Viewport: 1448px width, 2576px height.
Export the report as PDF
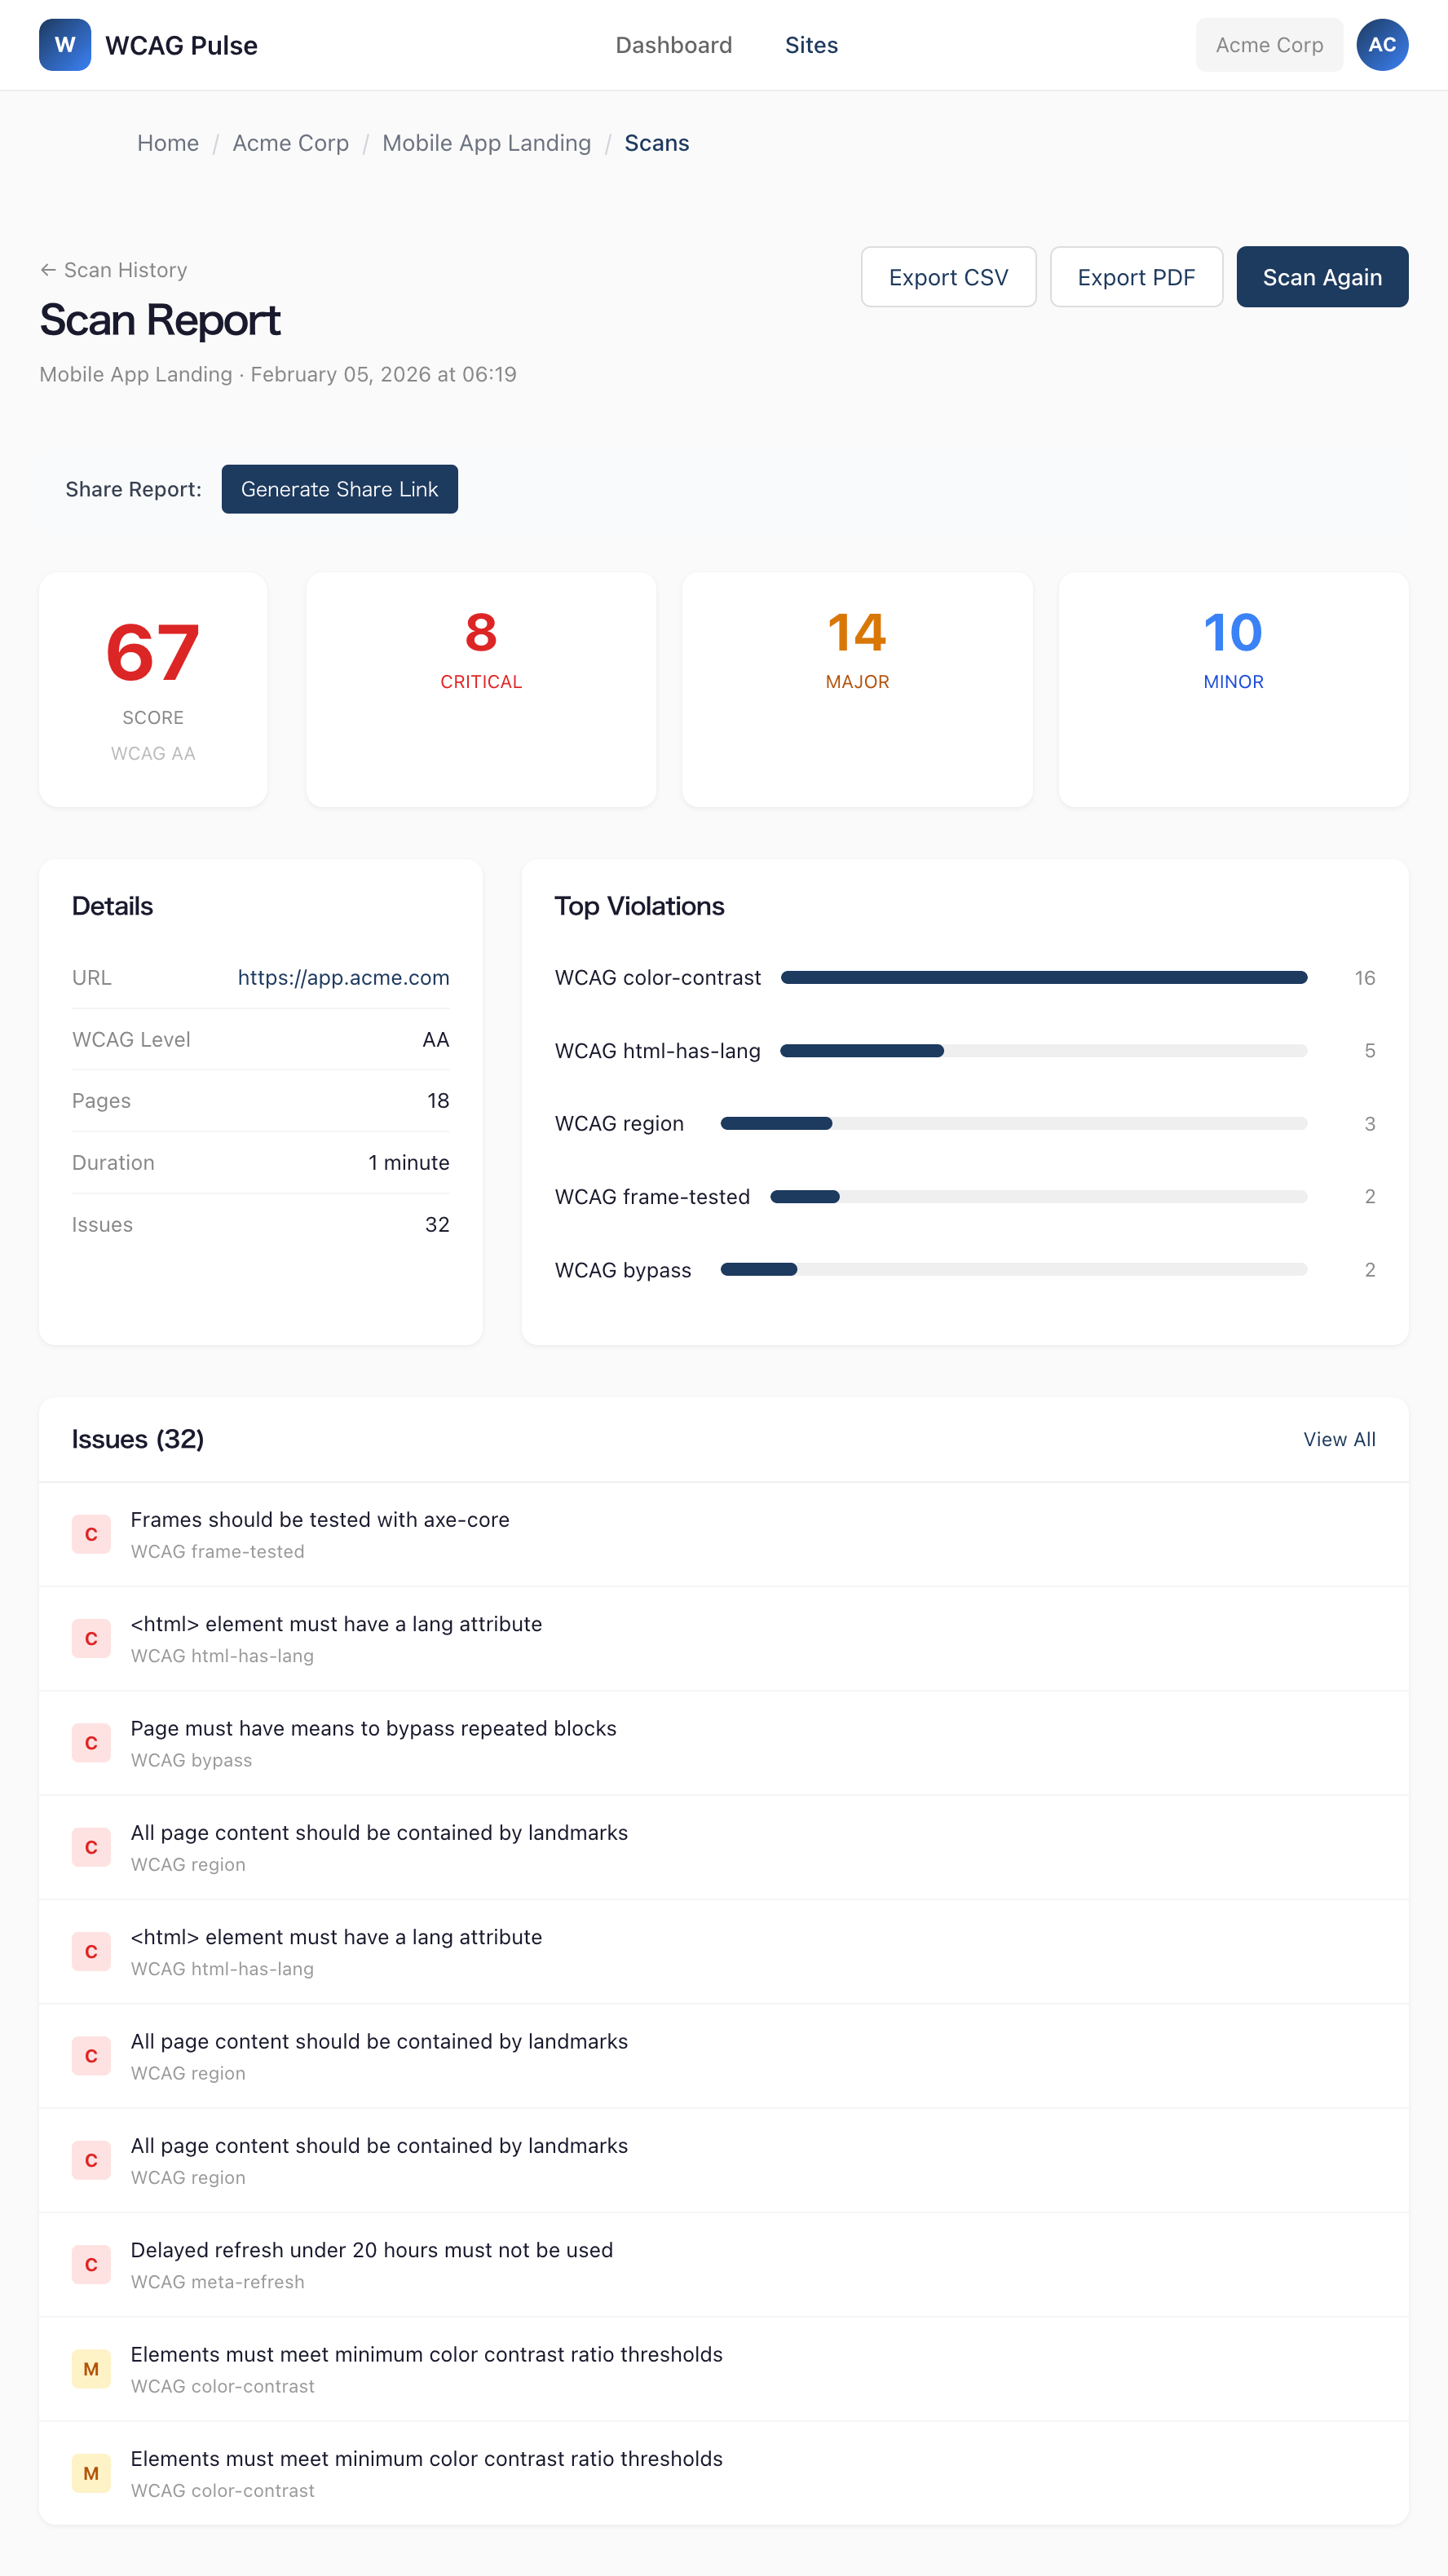(1136, 277)
